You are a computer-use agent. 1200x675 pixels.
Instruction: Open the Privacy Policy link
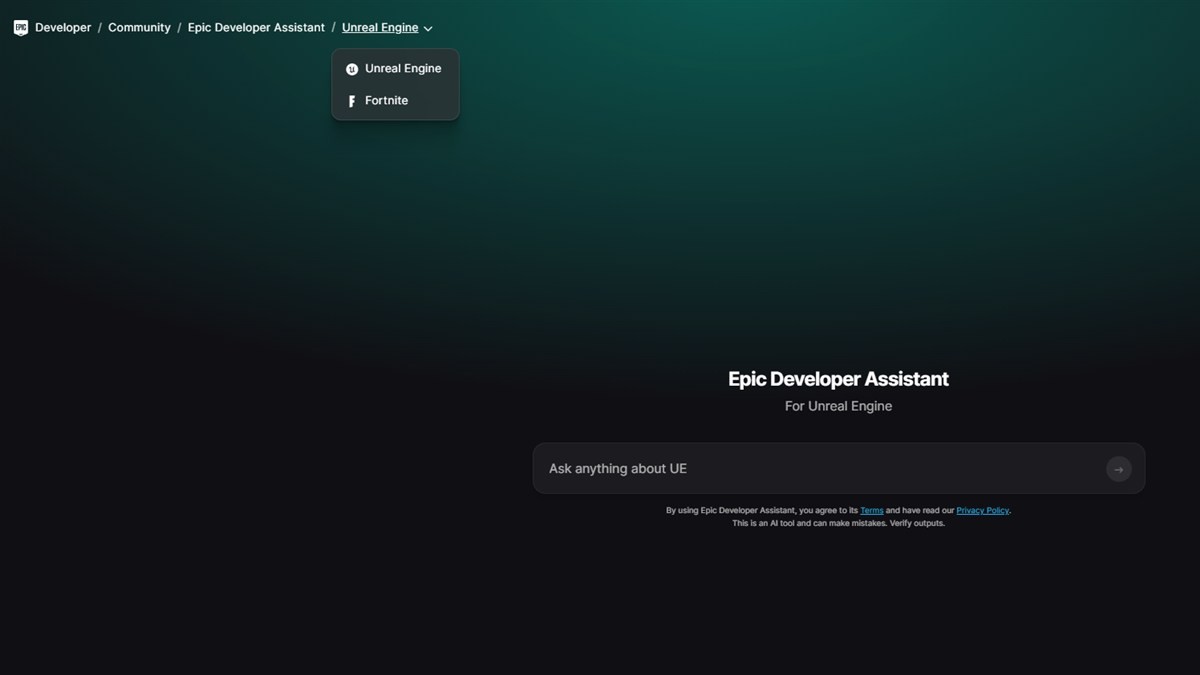[983, 511]
